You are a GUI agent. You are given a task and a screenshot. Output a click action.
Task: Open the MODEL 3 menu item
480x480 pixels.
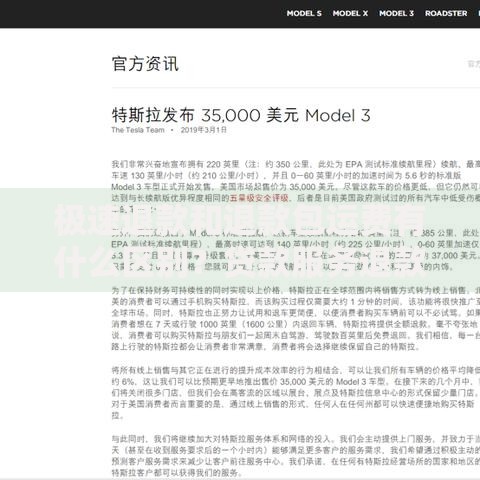click(396, 13)
